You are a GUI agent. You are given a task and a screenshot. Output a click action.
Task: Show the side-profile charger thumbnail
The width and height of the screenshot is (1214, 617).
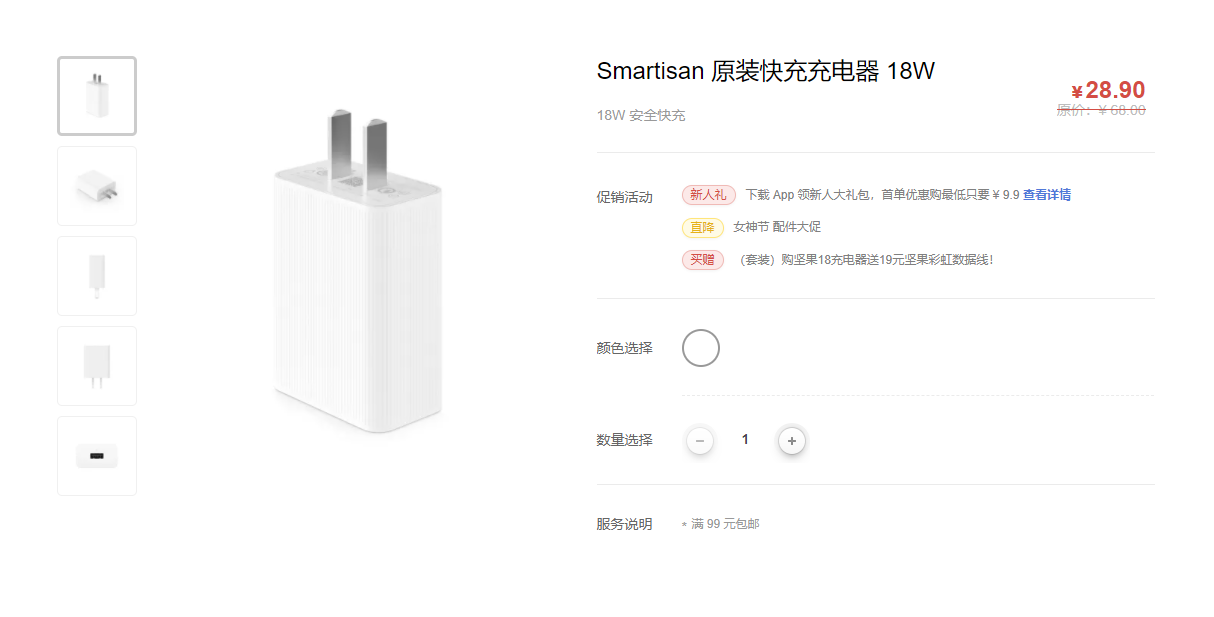point(97,276)
